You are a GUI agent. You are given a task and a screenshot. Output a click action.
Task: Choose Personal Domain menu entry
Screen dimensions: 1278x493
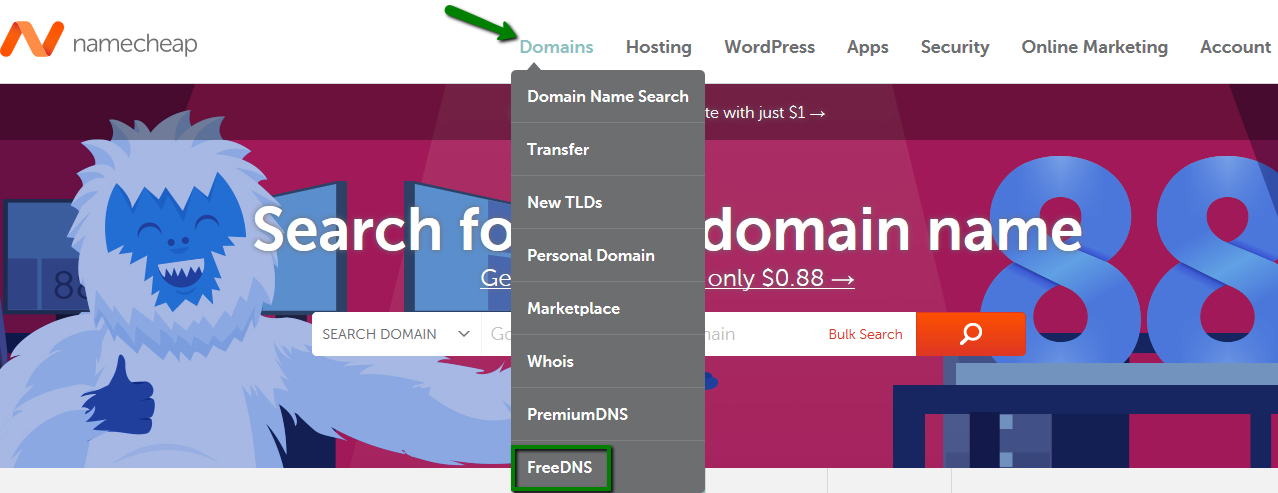point(608,255)
